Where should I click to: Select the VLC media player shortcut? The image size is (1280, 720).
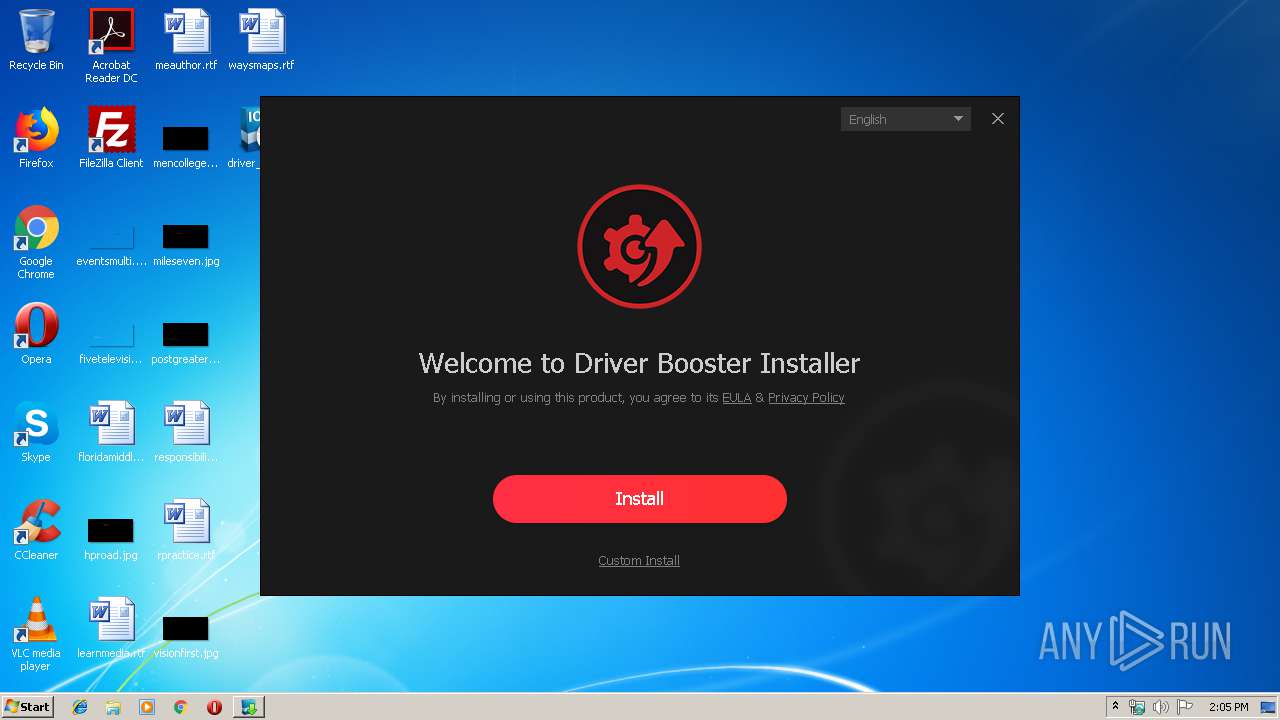pos(36,634)
